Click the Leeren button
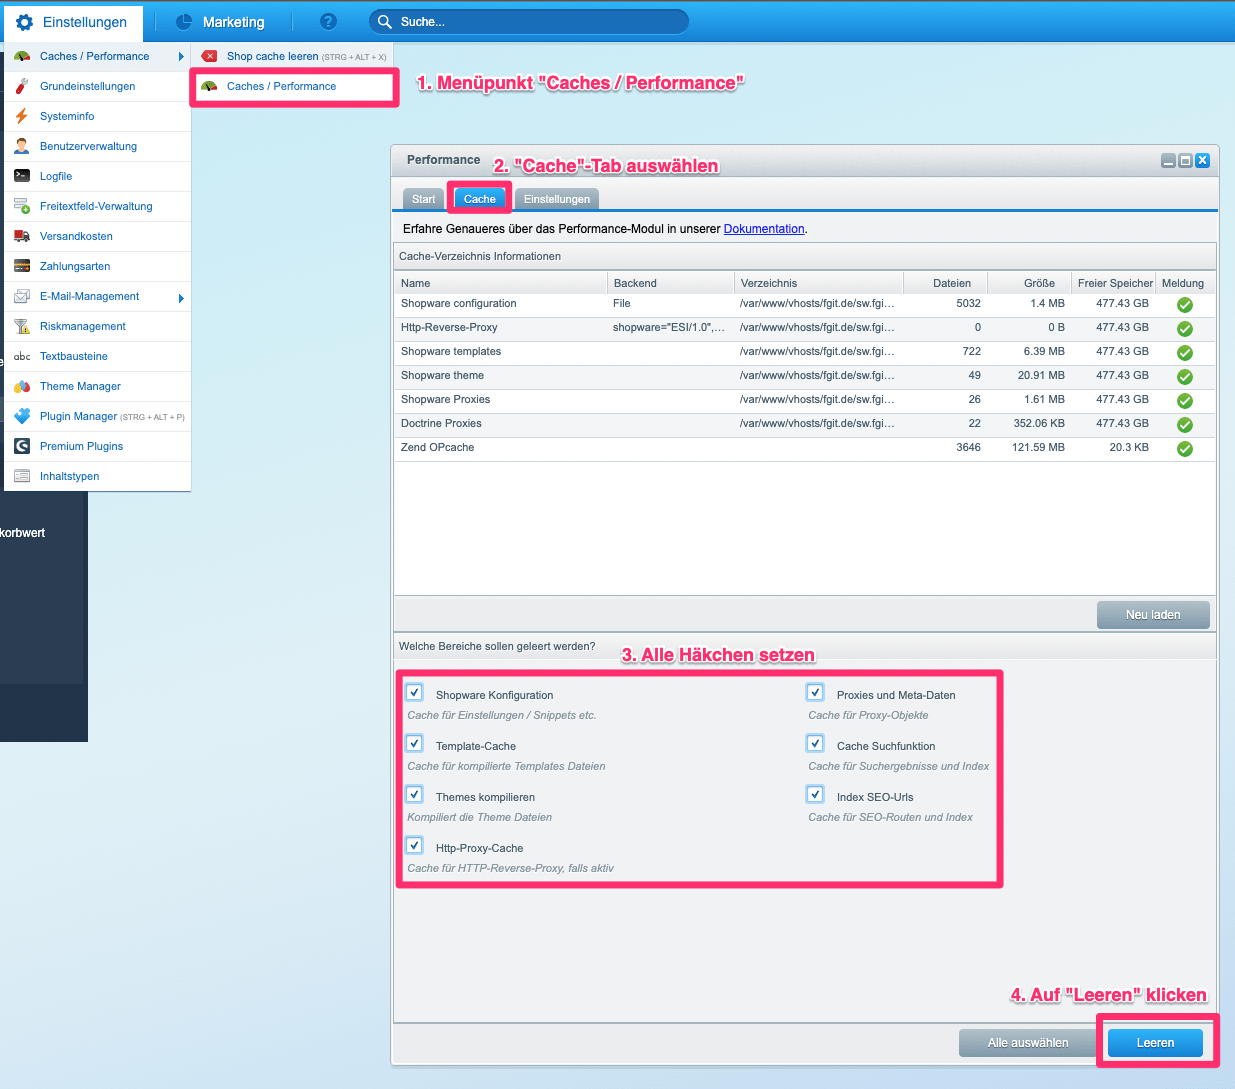 click(1155, 1043)
